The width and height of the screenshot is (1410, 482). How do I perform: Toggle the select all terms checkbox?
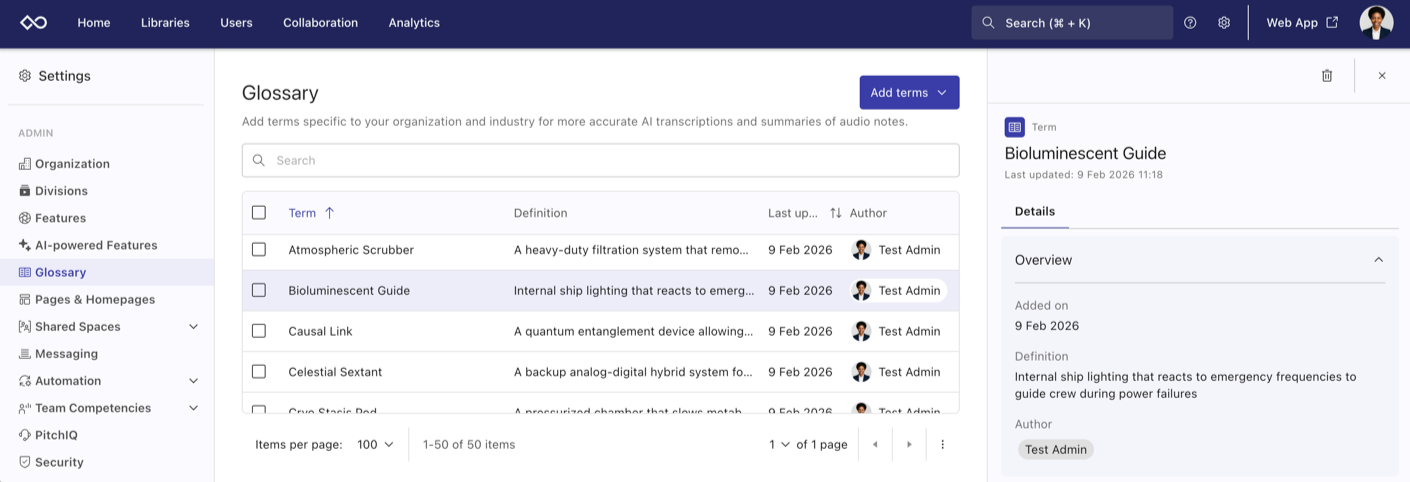pos(259,213)
